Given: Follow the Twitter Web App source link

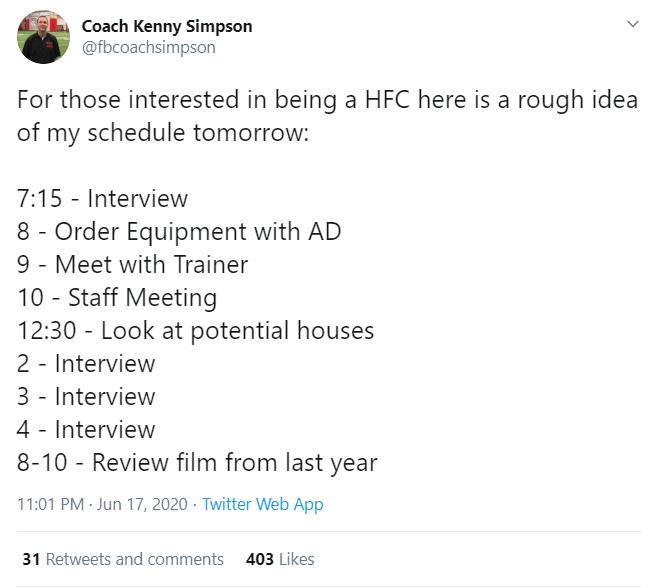Looking at the screenshot, I should coord(263,505).
